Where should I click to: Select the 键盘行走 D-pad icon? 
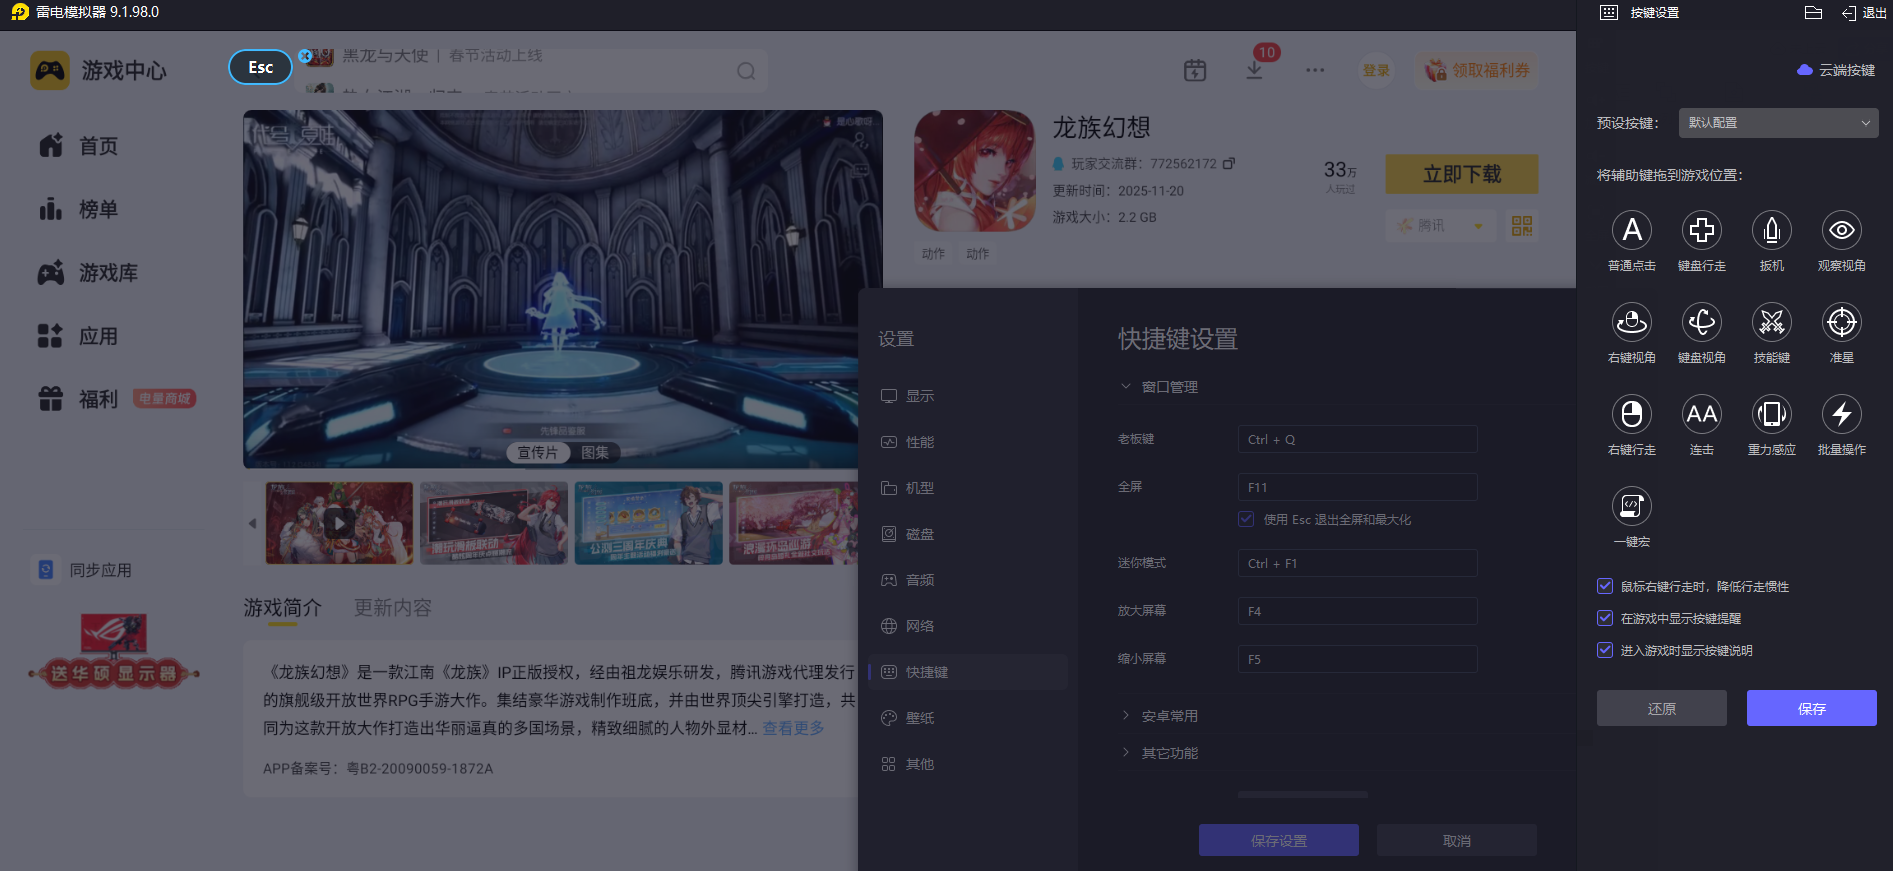pos(1702,230)
